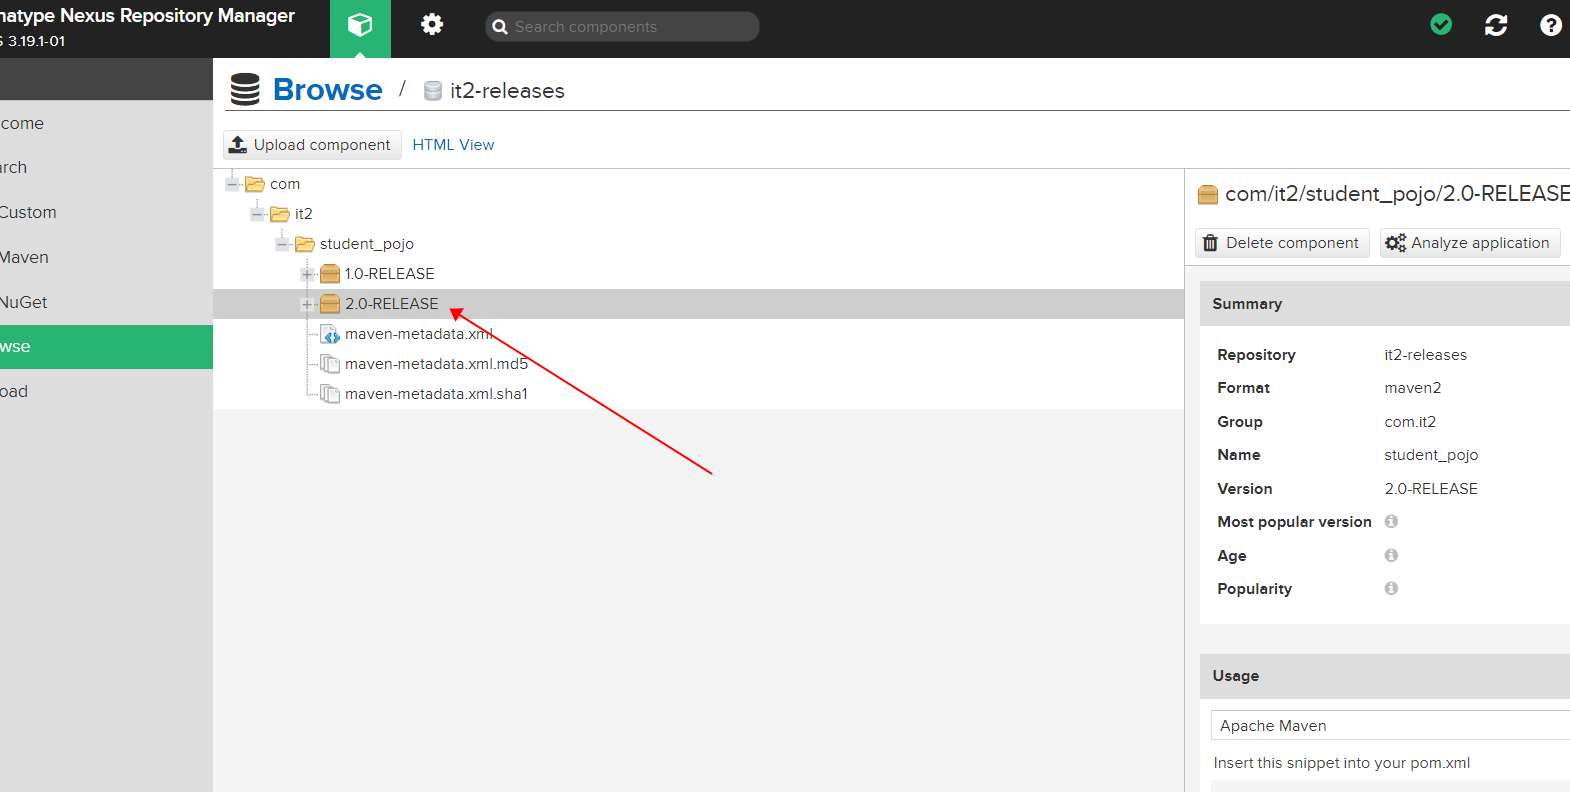Select the highlighted Browse sidebar item

coord(106,347)
